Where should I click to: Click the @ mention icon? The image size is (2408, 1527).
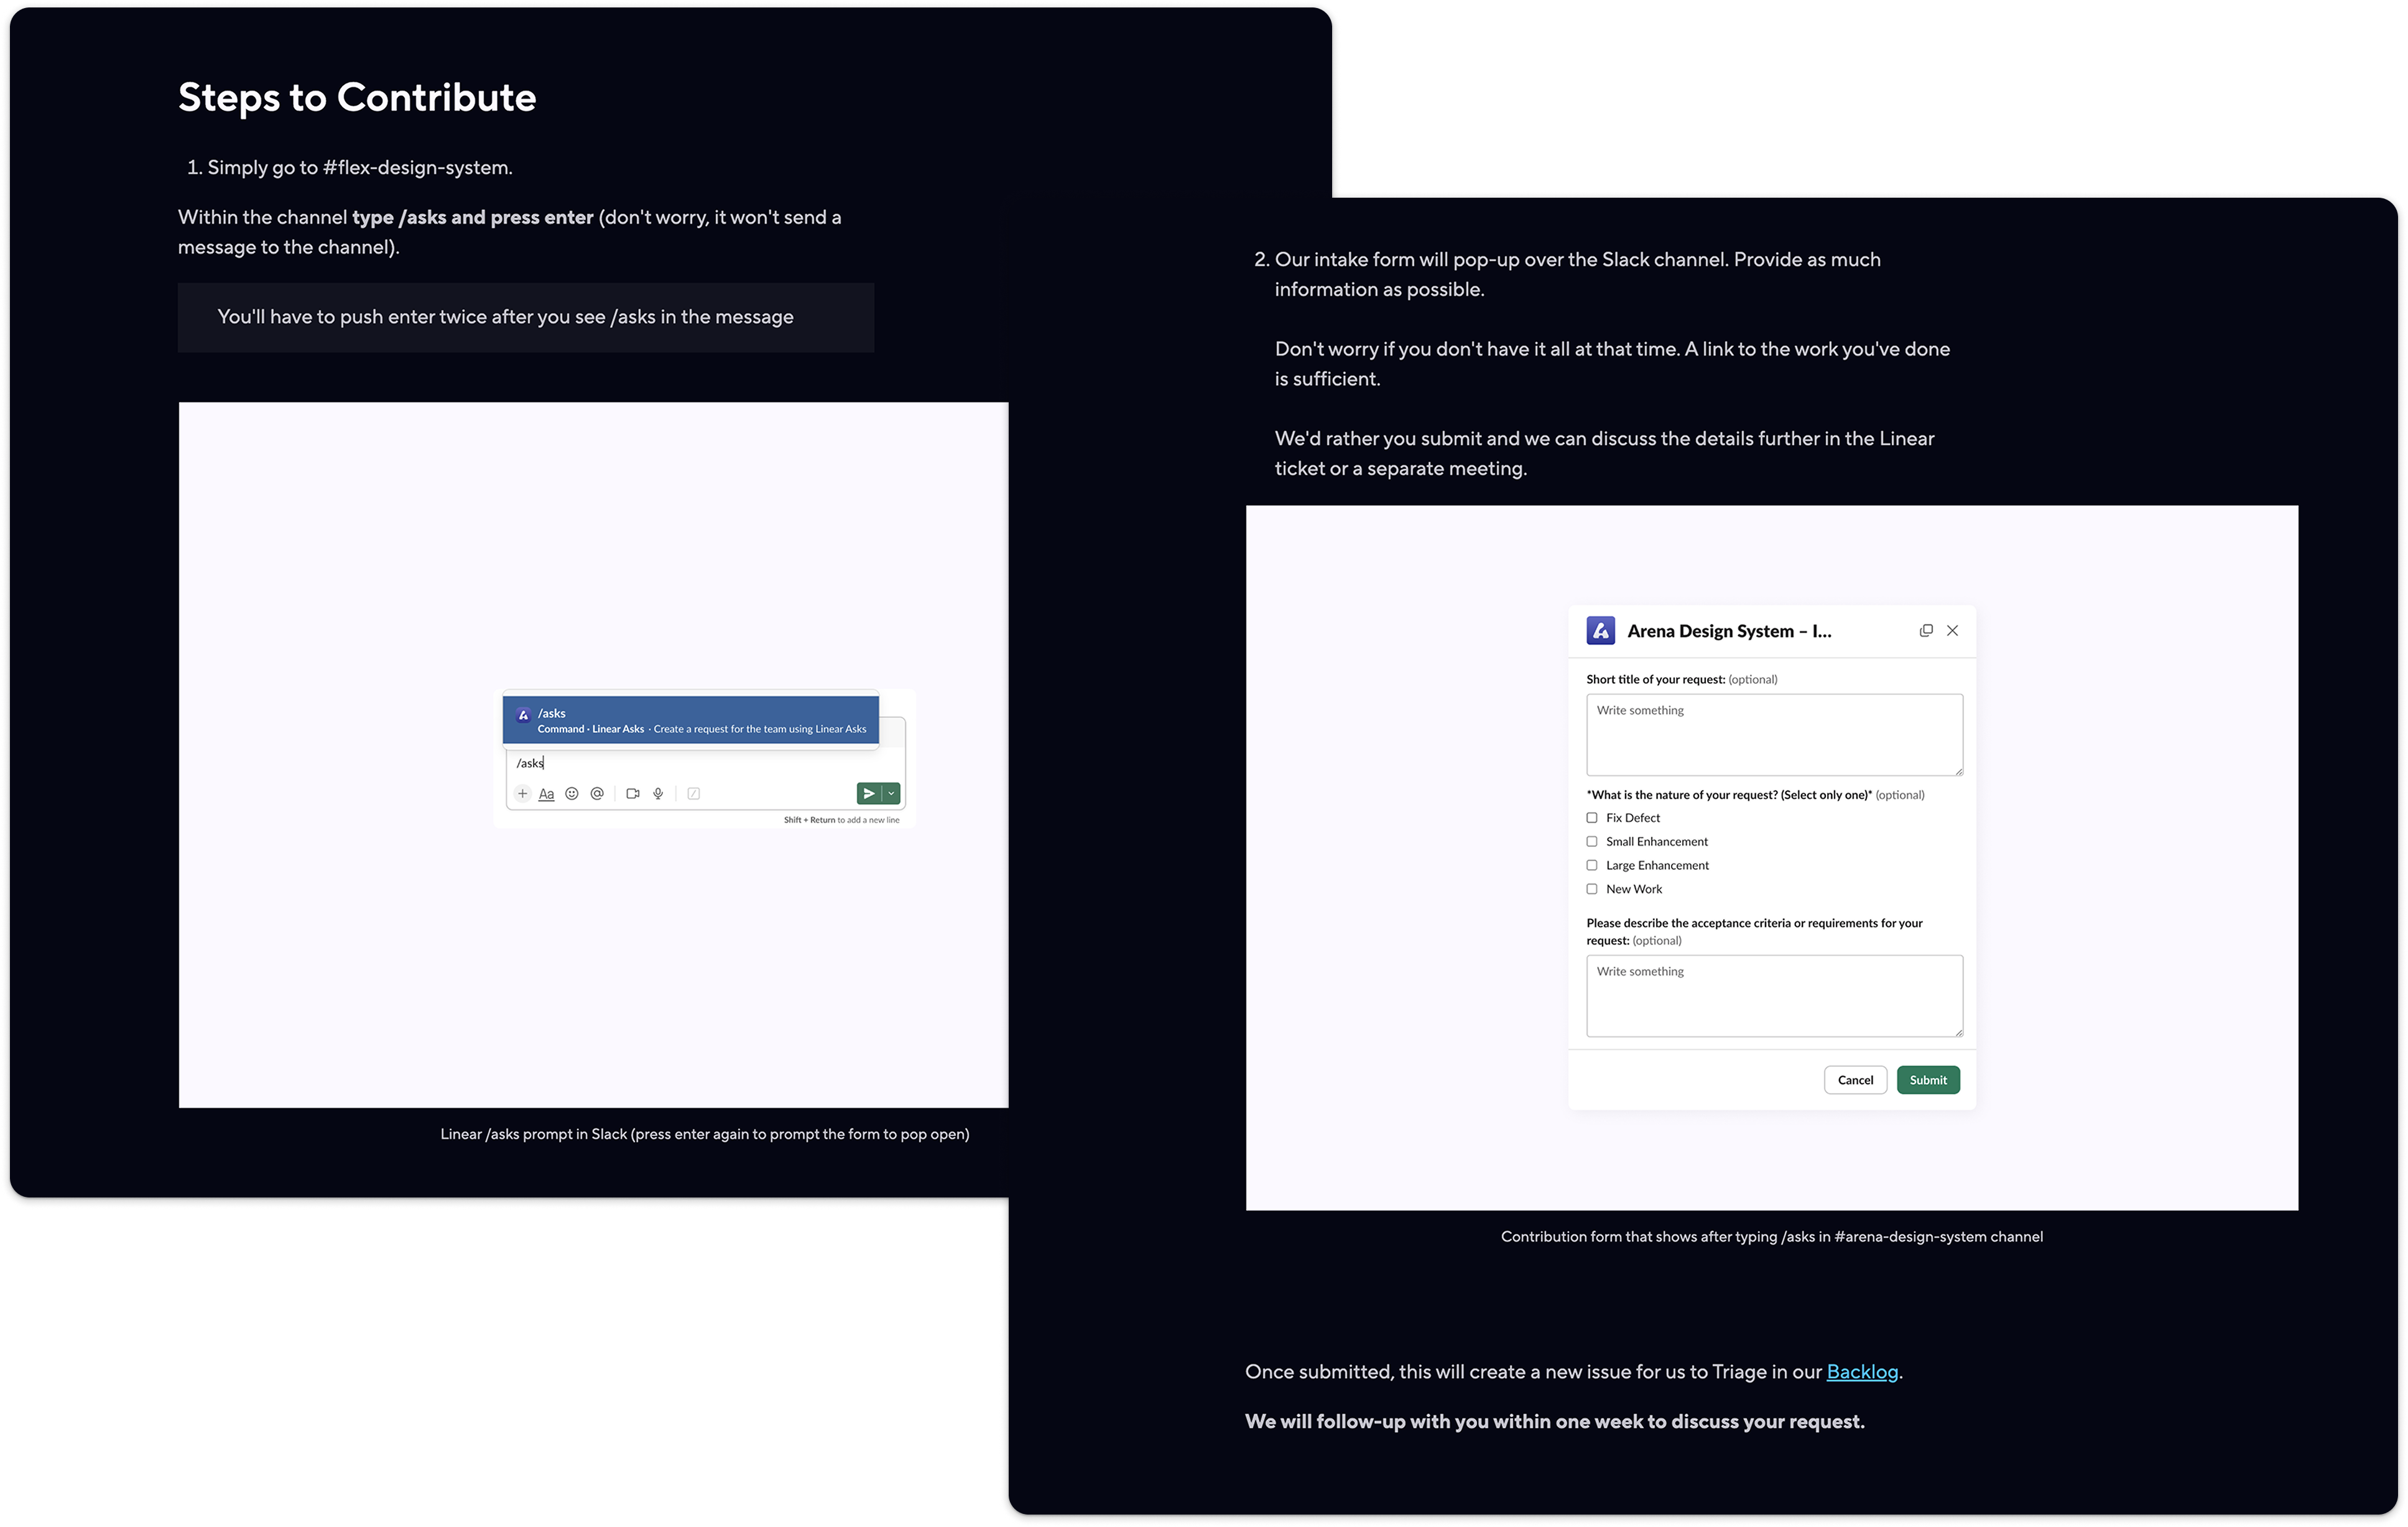pyautogui.click(x=597, y=794)
